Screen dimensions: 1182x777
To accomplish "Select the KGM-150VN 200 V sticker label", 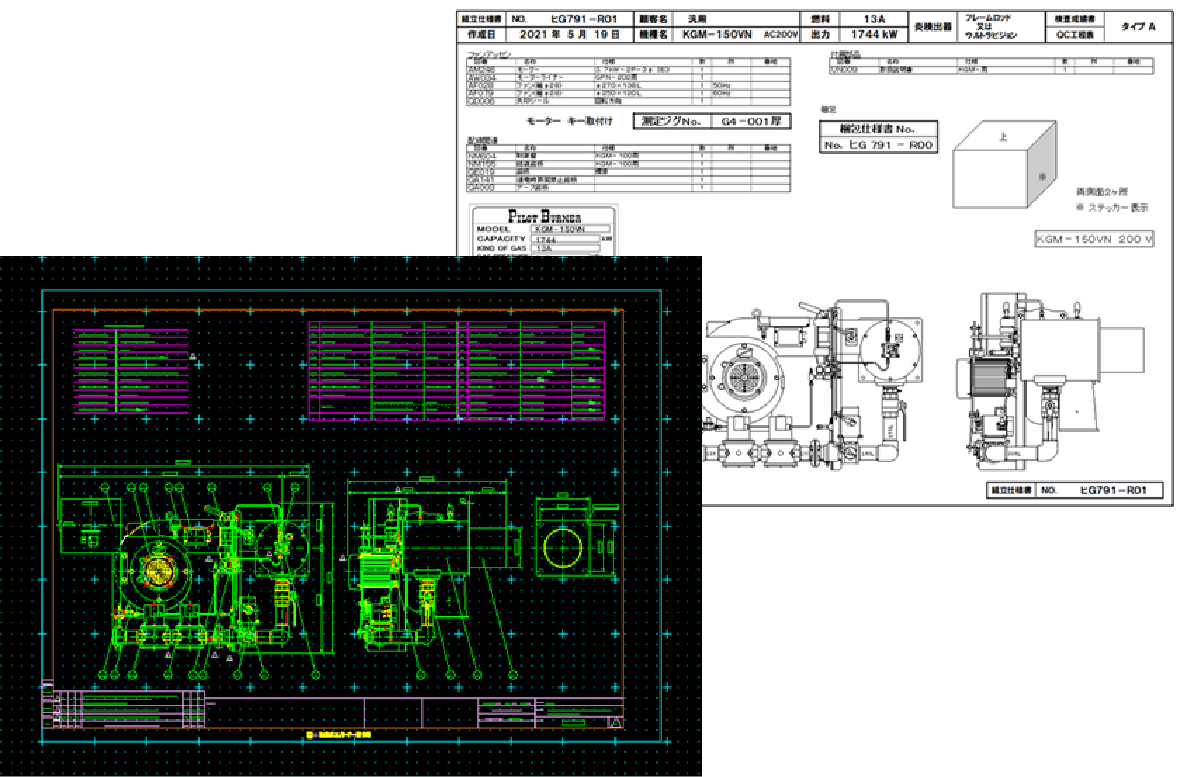I will [x=1093, y=240].
